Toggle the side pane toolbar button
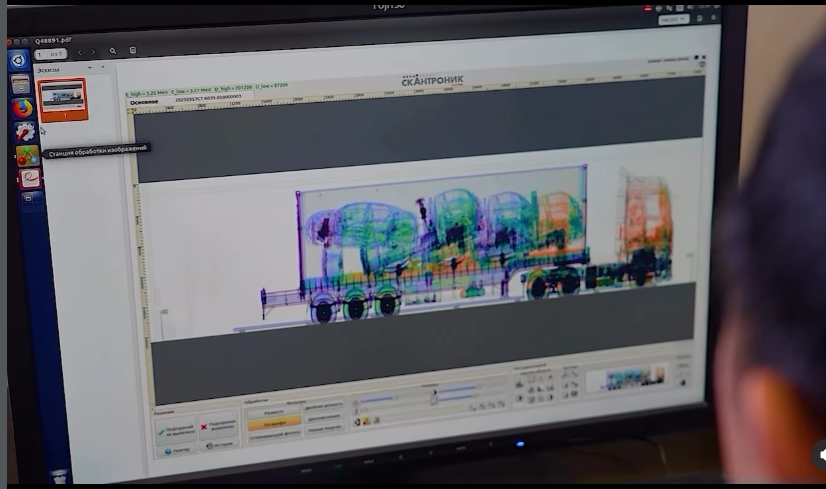This screenshot has width=826, height=489. click(133, 50)
